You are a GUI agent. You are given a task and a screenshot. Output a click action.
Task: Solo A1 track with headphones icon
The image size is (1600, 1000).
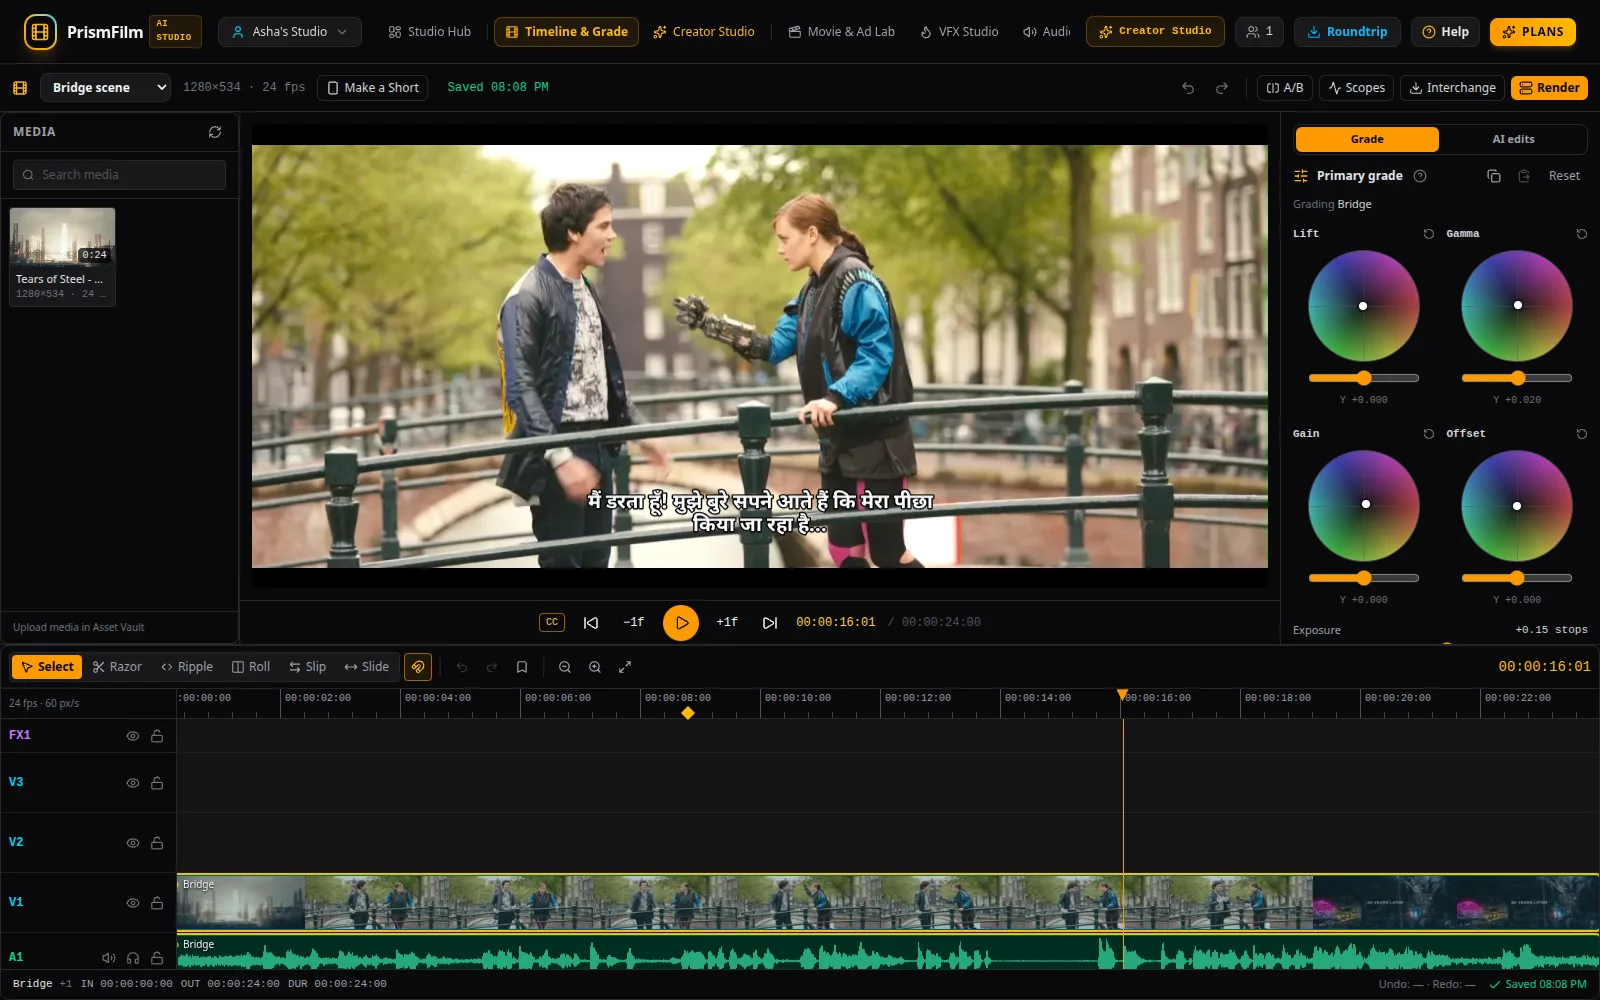[x=133, y=958]
